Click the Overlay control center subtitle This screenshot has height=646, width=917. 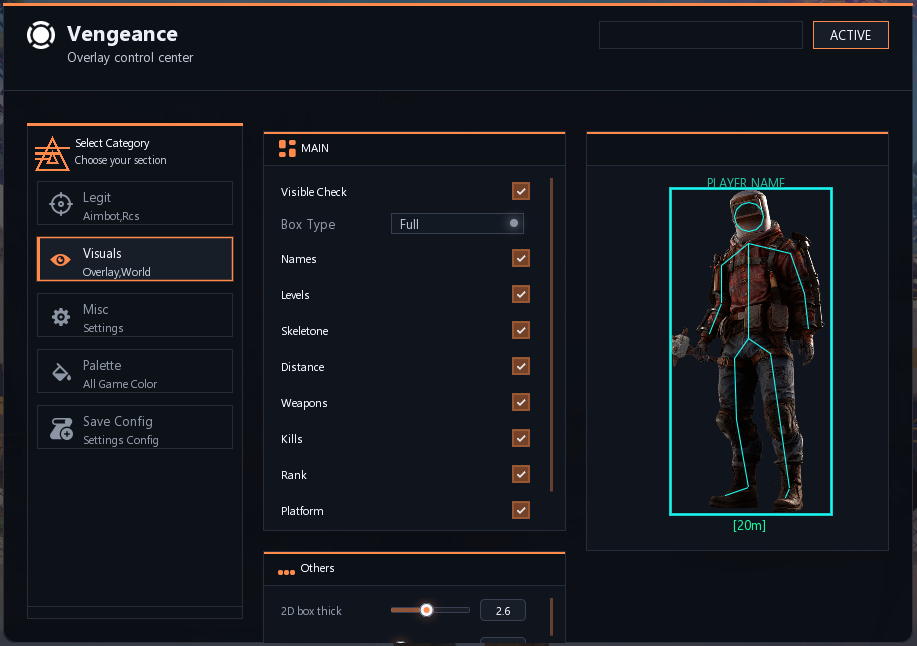point(130,58)
